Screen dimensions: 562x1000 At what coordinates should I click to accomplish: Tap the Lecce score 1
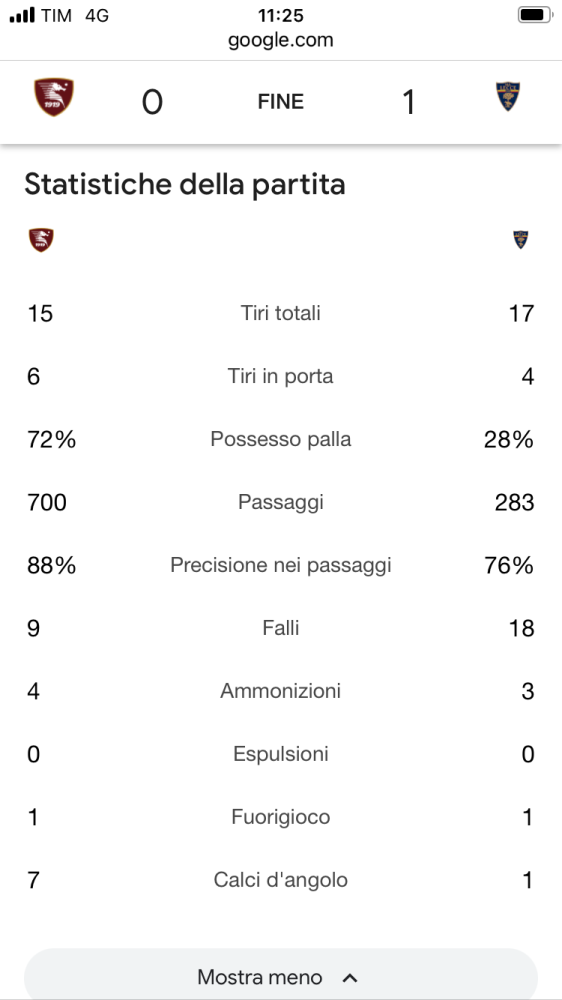click(409, 102)
